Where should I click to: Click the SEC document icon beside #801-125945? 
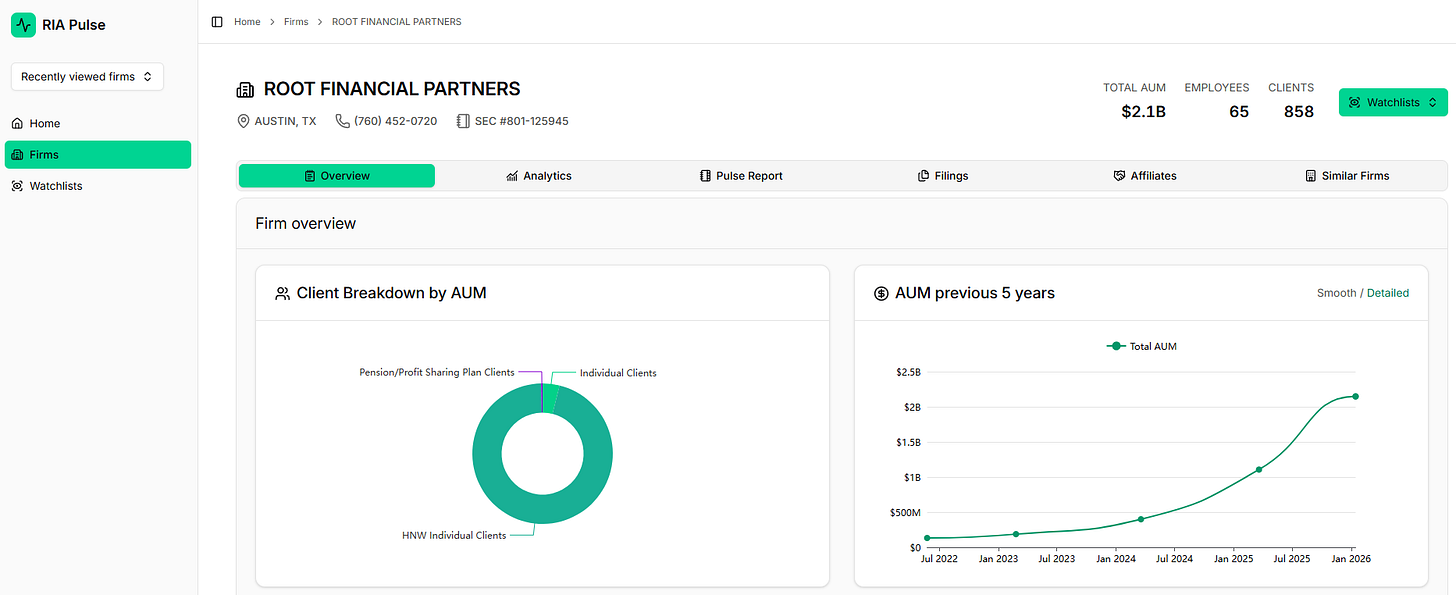coord(463,121)
